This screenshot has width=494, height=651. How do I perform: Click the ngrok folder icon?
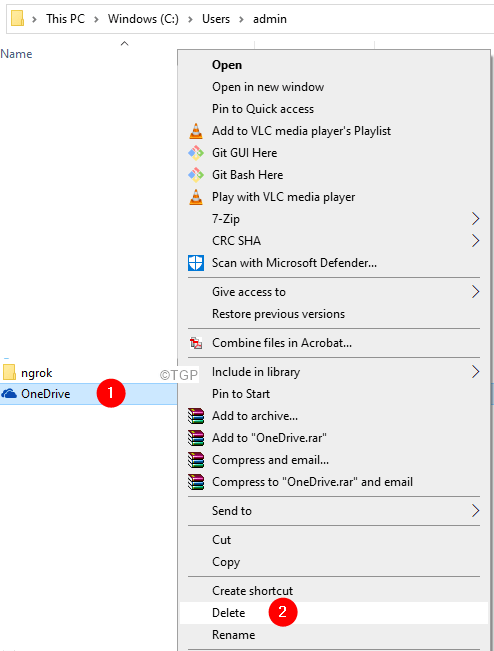coord(9,372)
